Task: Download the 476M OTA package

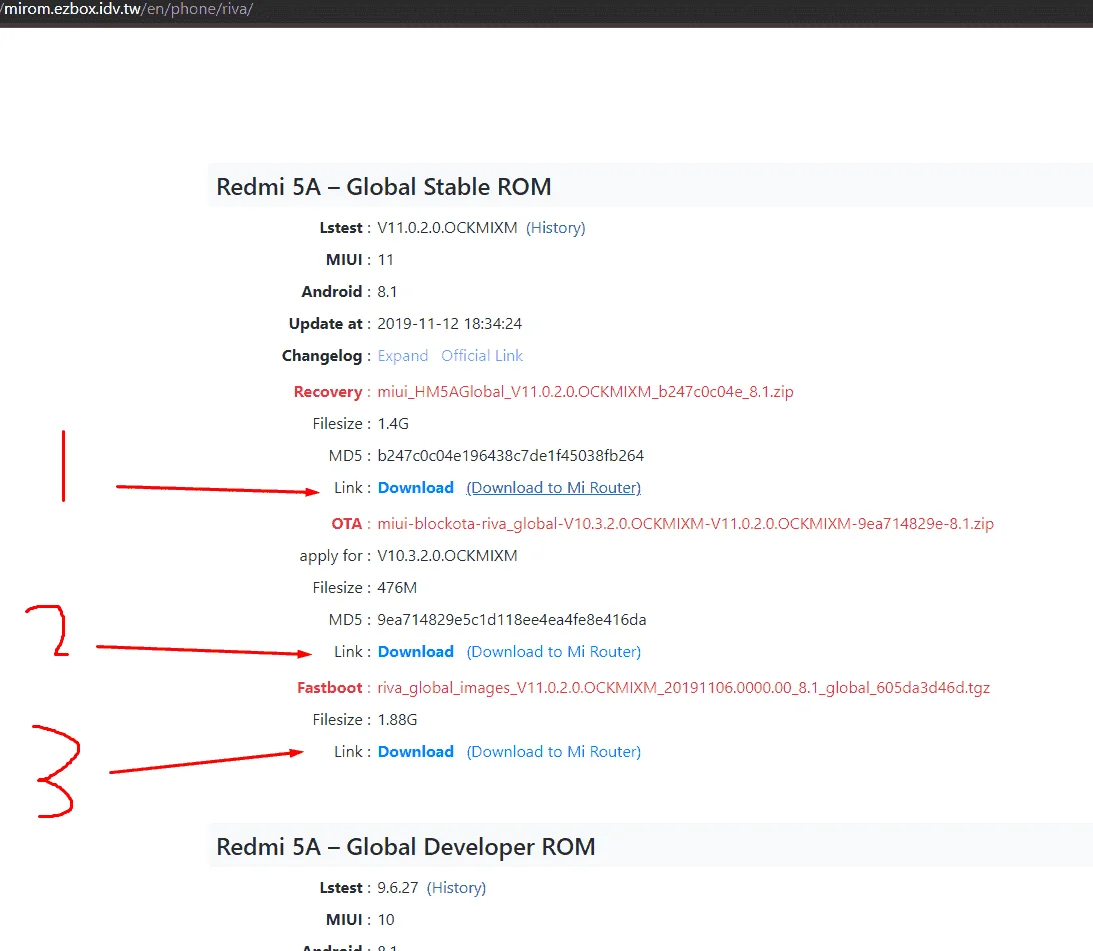Action: coord(415,651)
